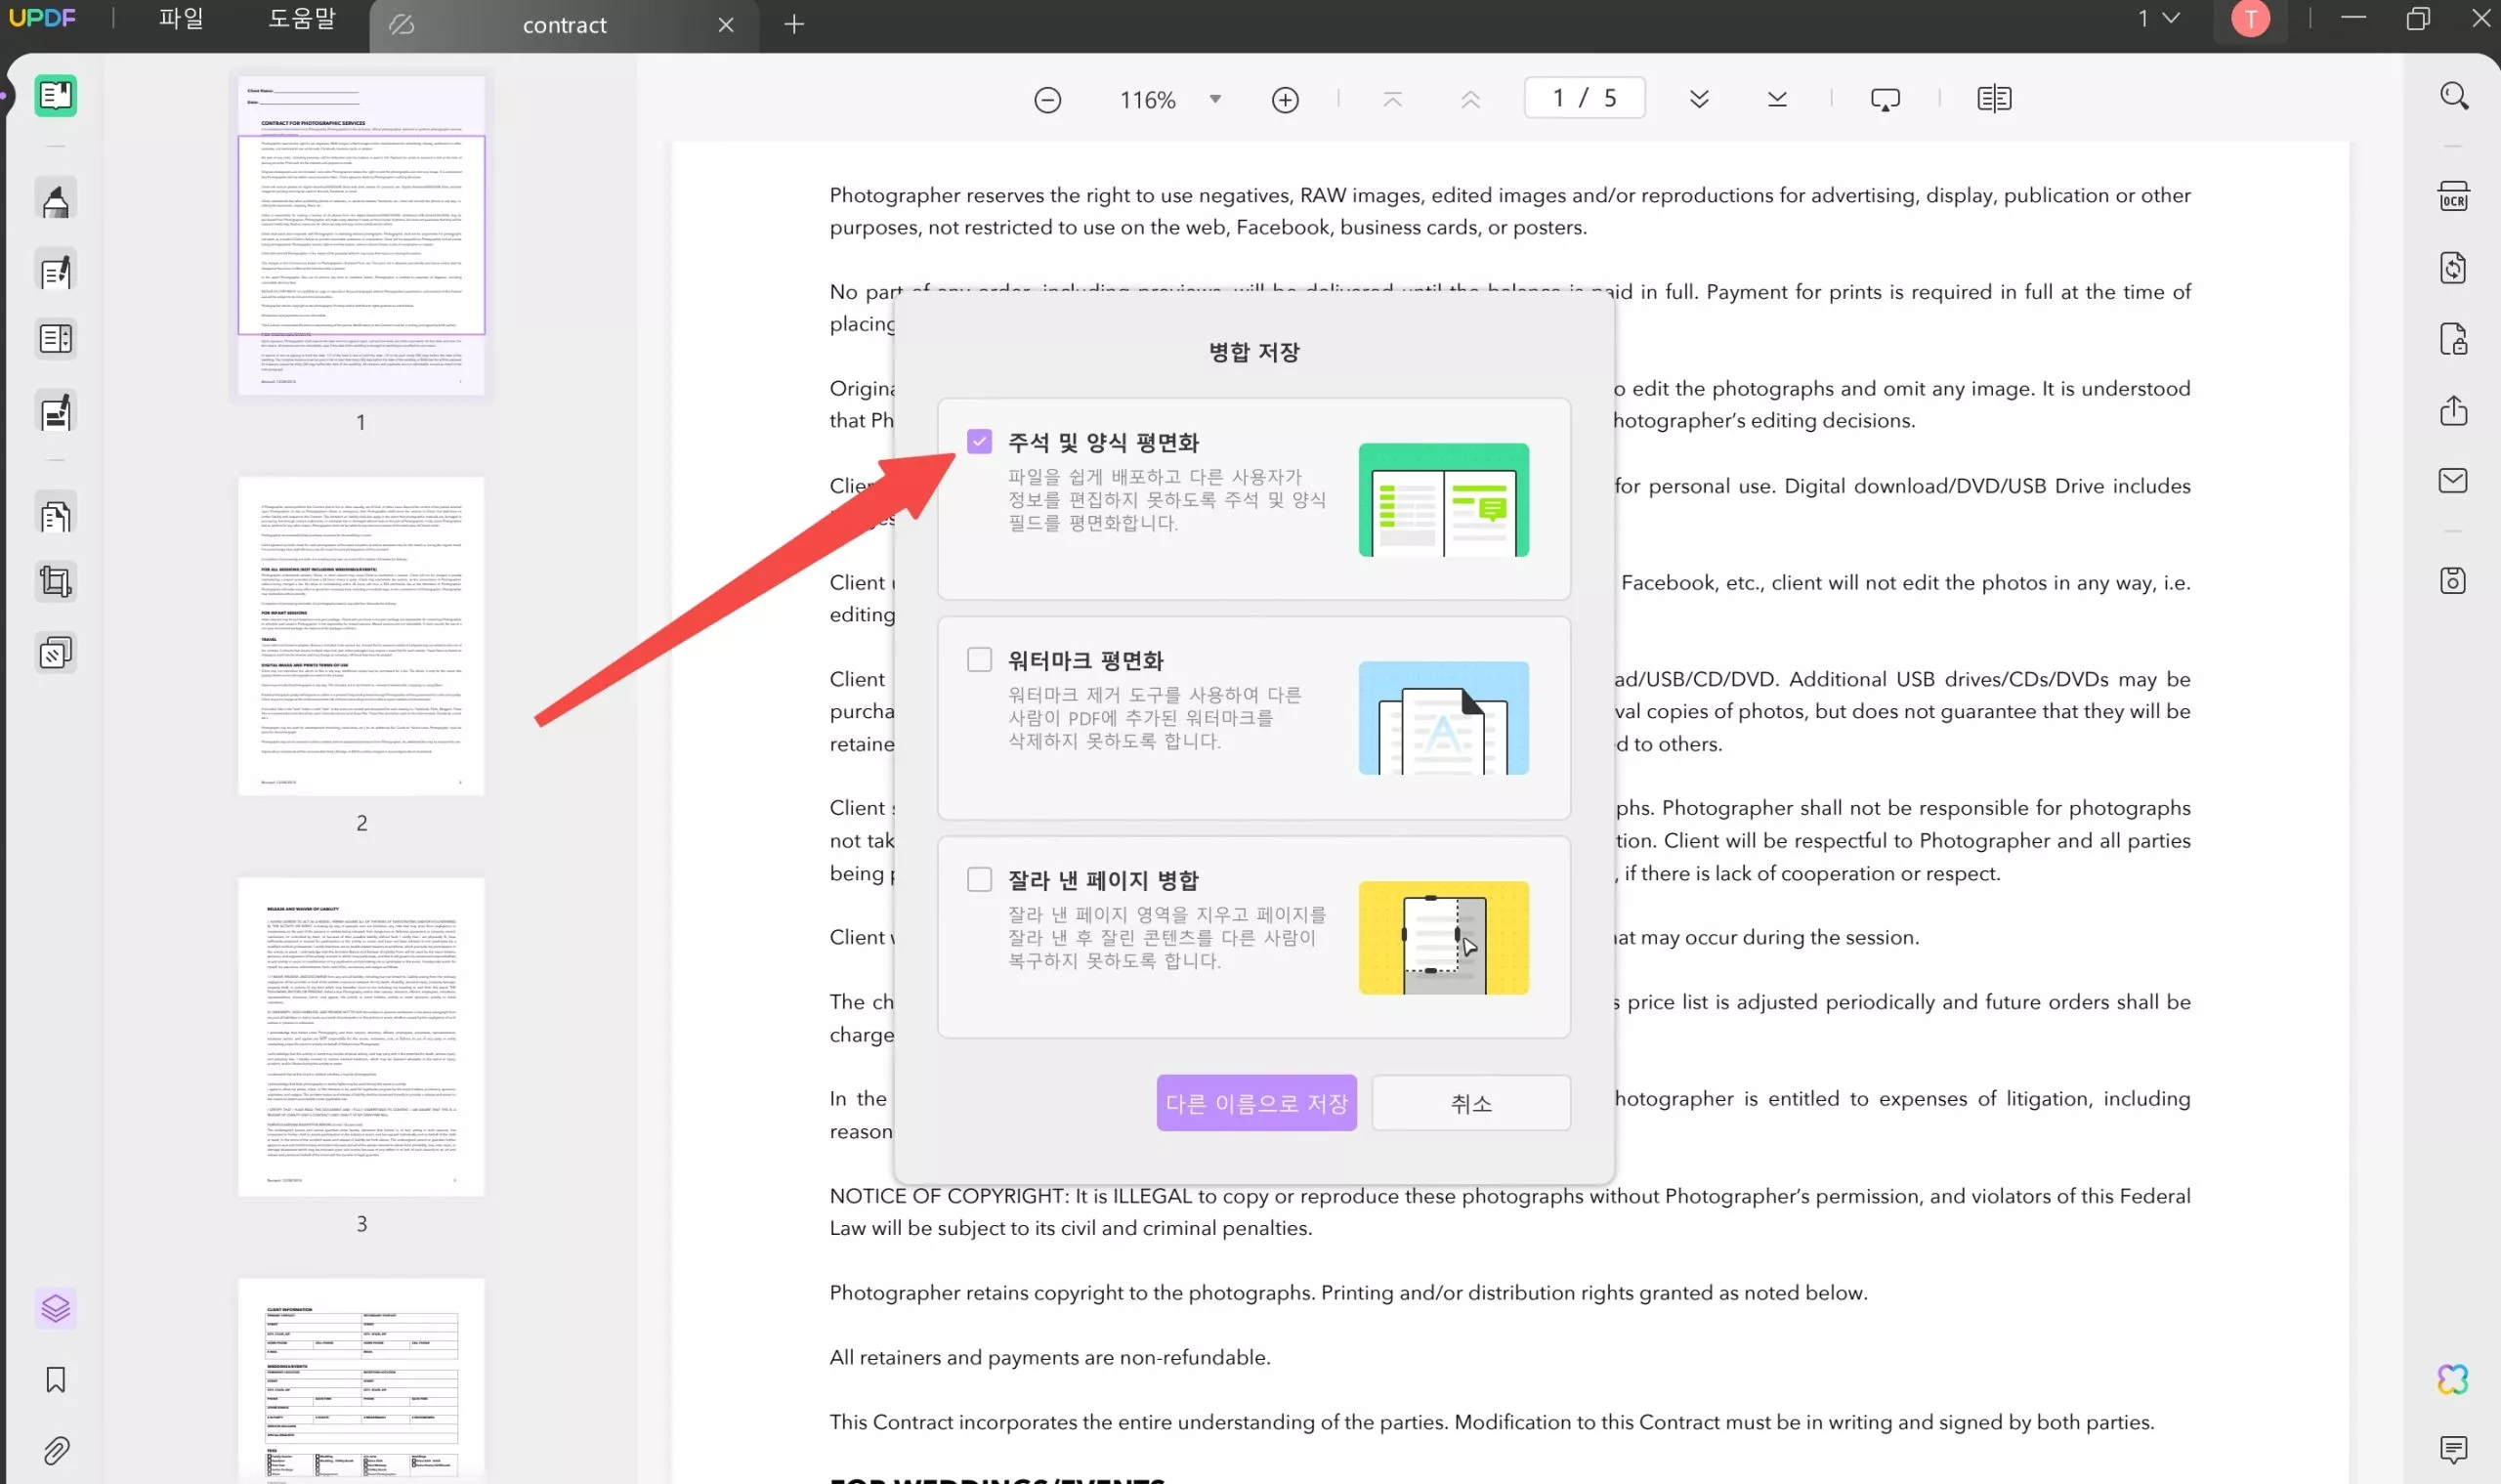The width and height of the screenshot is (2501, 1484).
Task: Jump to the first page
Action: tap(1392, 99)
